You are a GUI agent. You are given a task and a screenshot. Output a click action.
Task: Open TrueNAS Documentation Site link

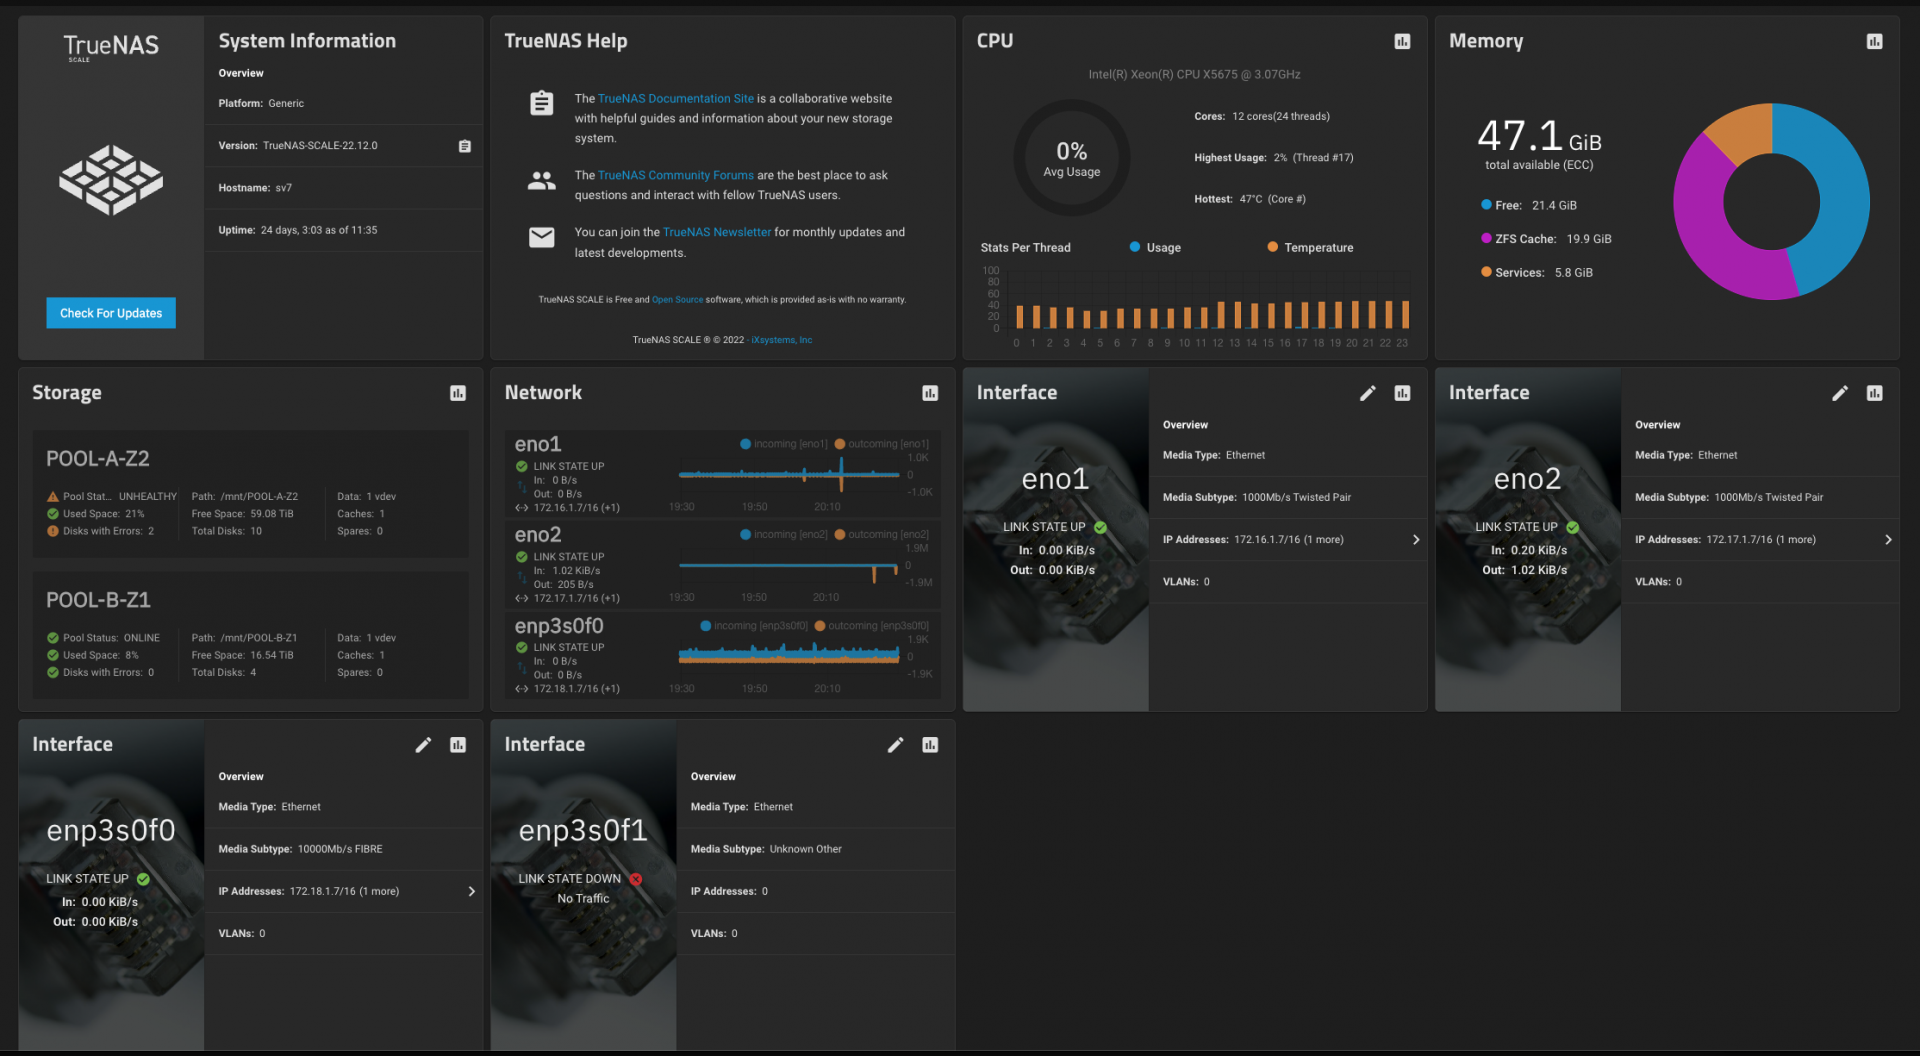[x=676, y=99]
